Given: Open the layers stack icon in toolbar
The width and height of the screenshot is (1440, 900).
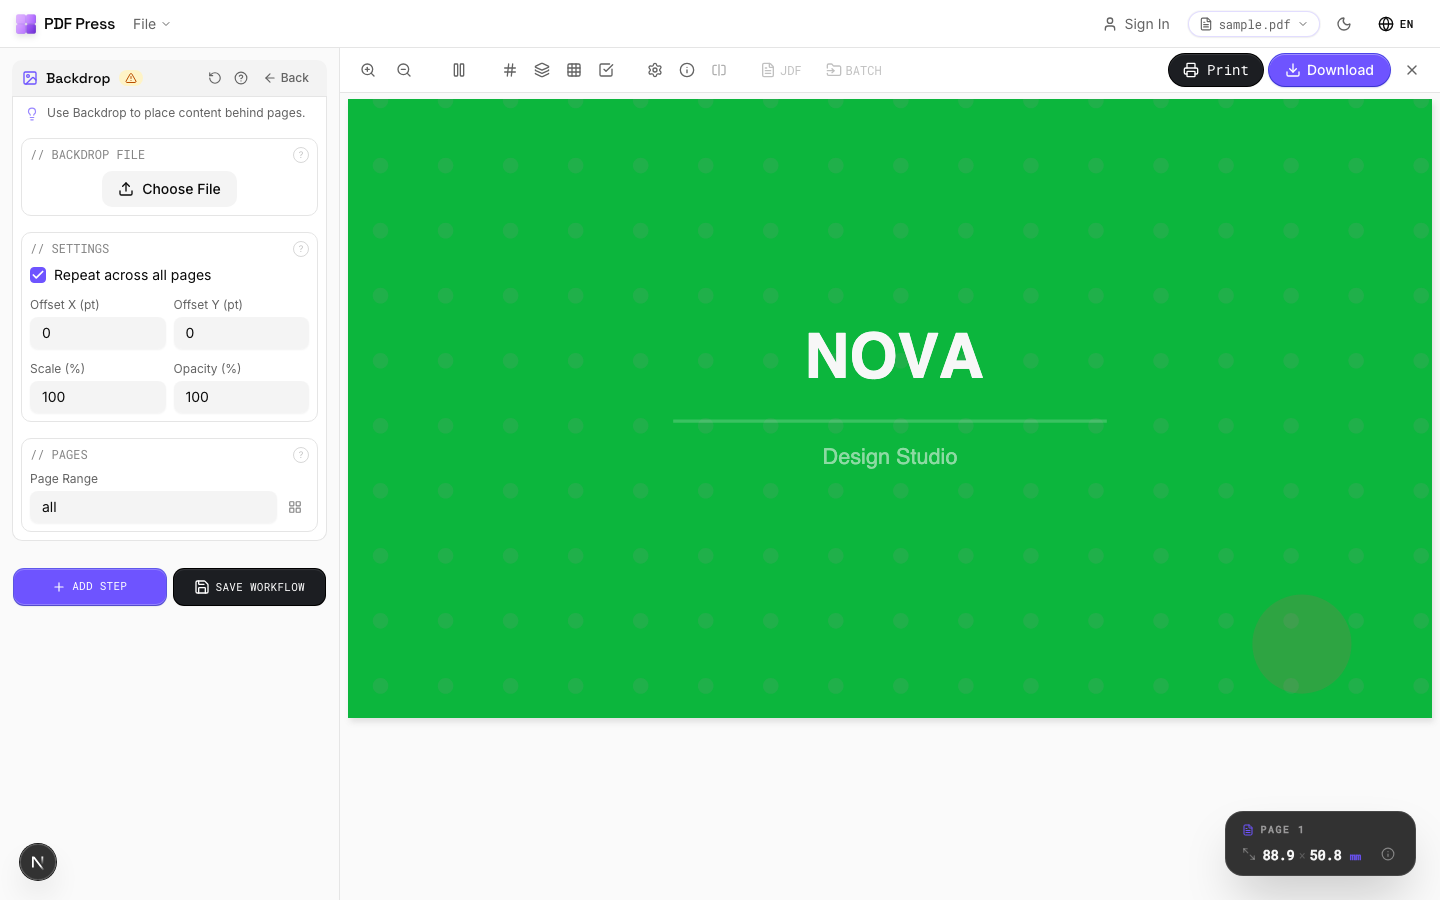Looking at the screenshot, I should tap(542, 70).
